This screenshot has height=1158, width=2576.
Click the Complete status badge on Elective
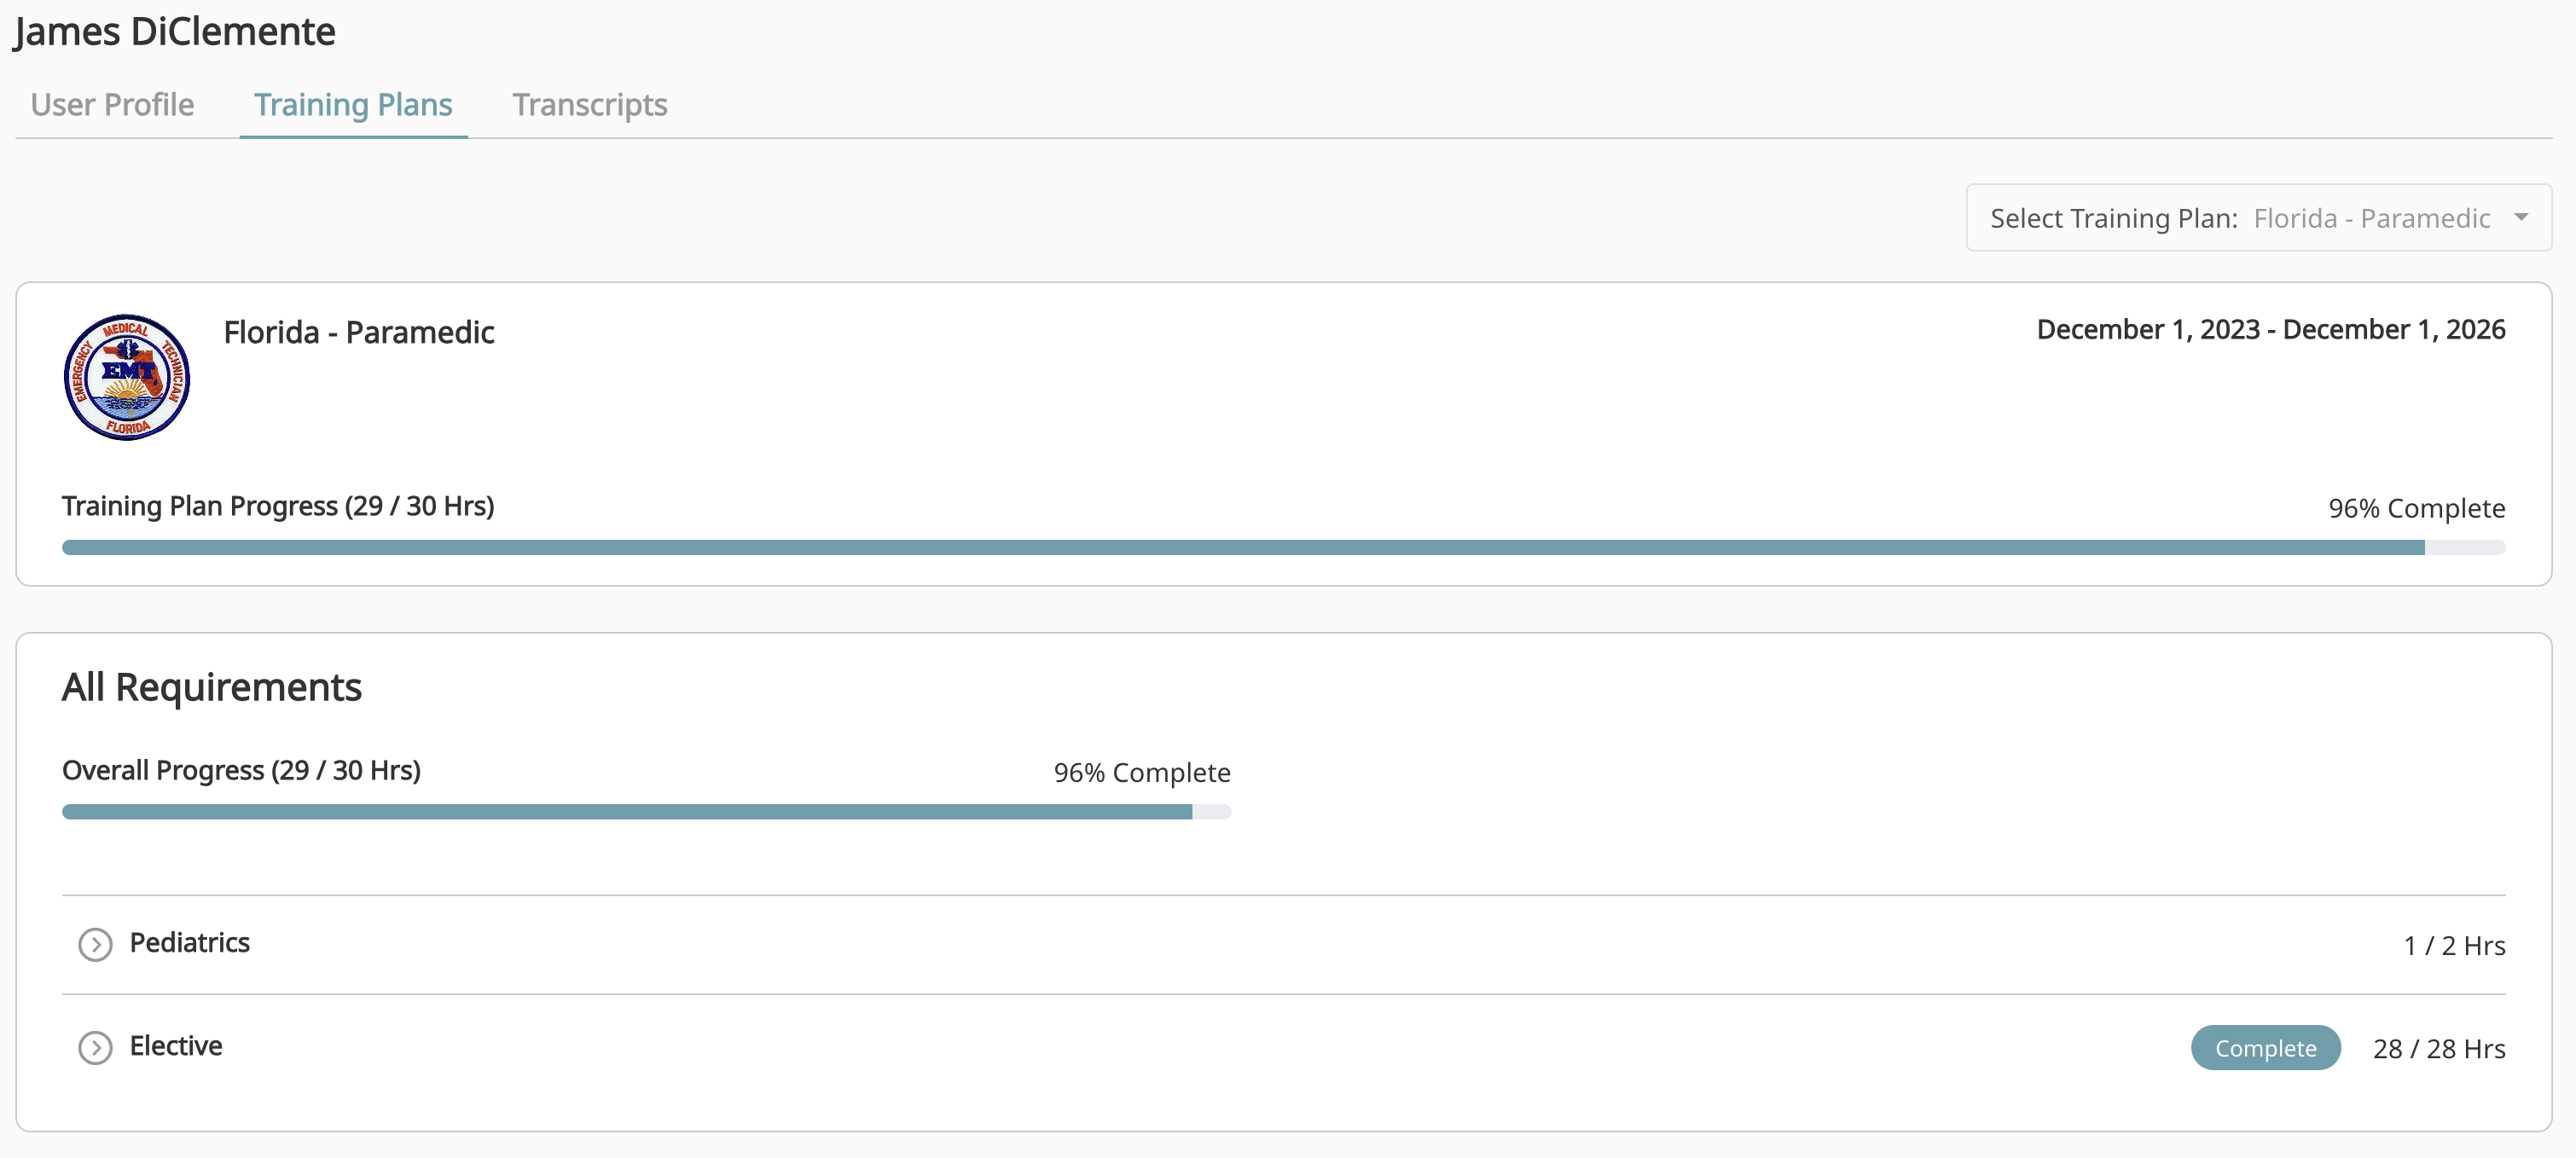[x=2265, y=1048]
